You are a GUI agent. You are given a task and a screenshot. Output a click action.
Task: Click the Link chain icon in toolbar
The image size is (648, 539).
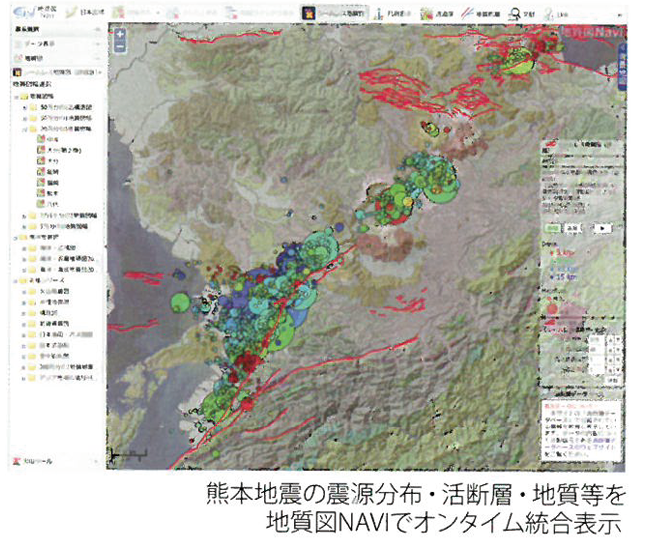coord(548,14)
